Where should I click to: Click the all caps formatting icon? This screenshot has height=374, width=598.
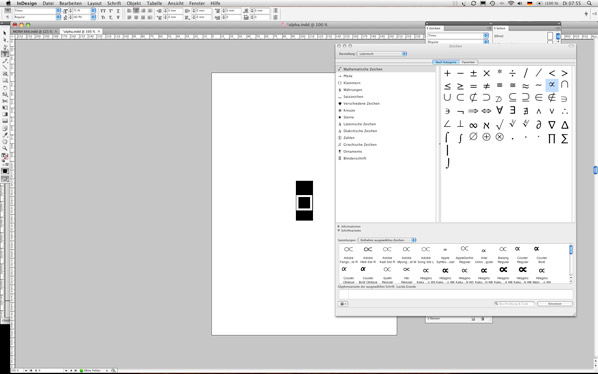tap(103, 11)
